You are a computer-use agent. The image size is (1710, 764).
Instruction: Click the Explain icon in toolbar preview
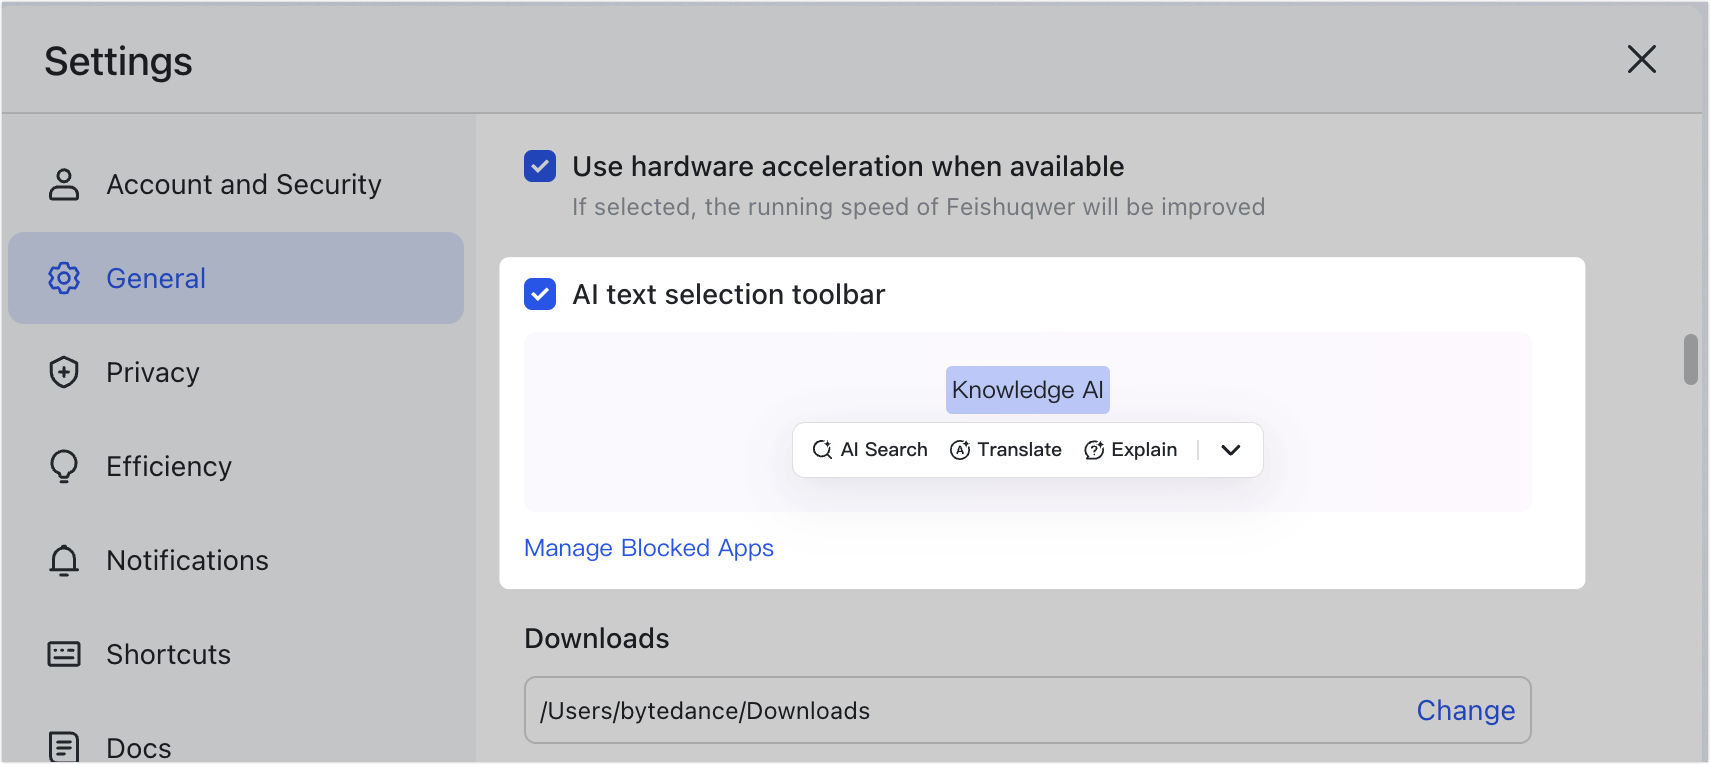(x=1094, y=450)
